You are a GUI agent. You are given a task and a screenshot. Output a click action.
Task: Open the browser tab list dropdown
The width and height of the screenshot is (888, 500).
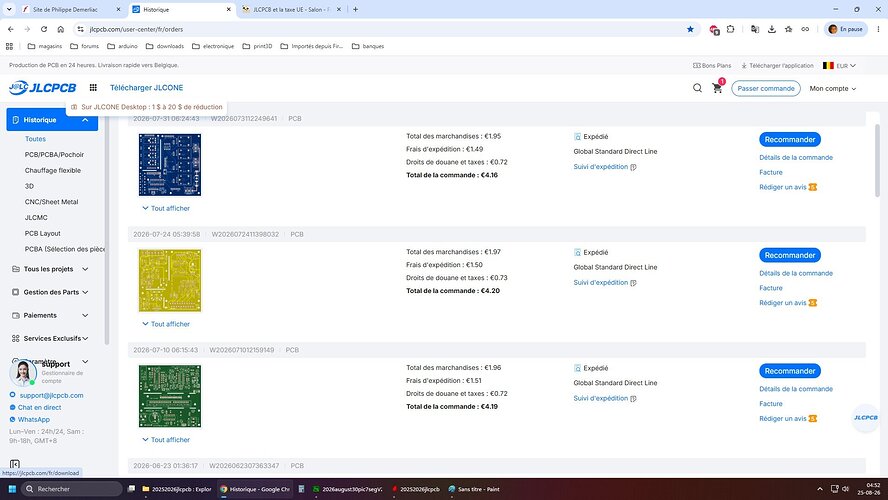(9, 9)
